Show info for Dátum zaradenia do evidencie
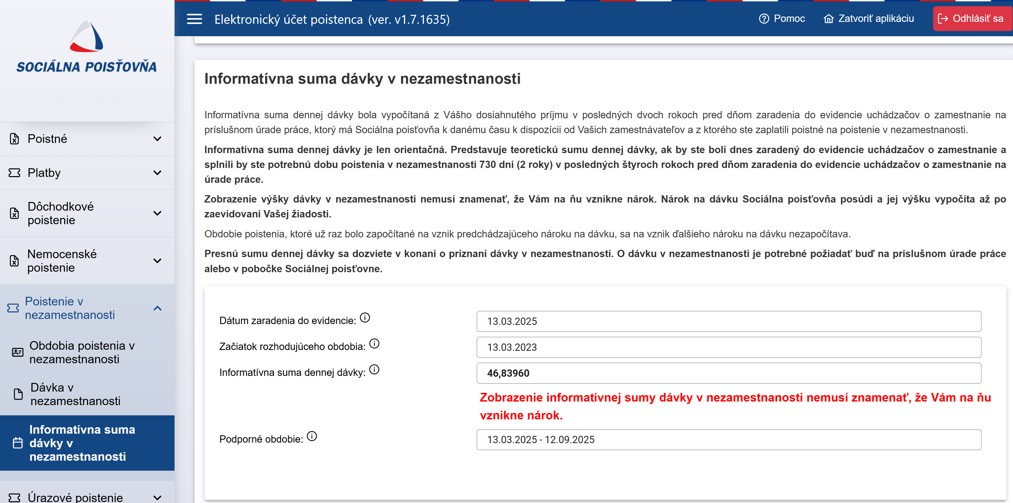This screenshot has height=503, width=1013. point(365,318)
